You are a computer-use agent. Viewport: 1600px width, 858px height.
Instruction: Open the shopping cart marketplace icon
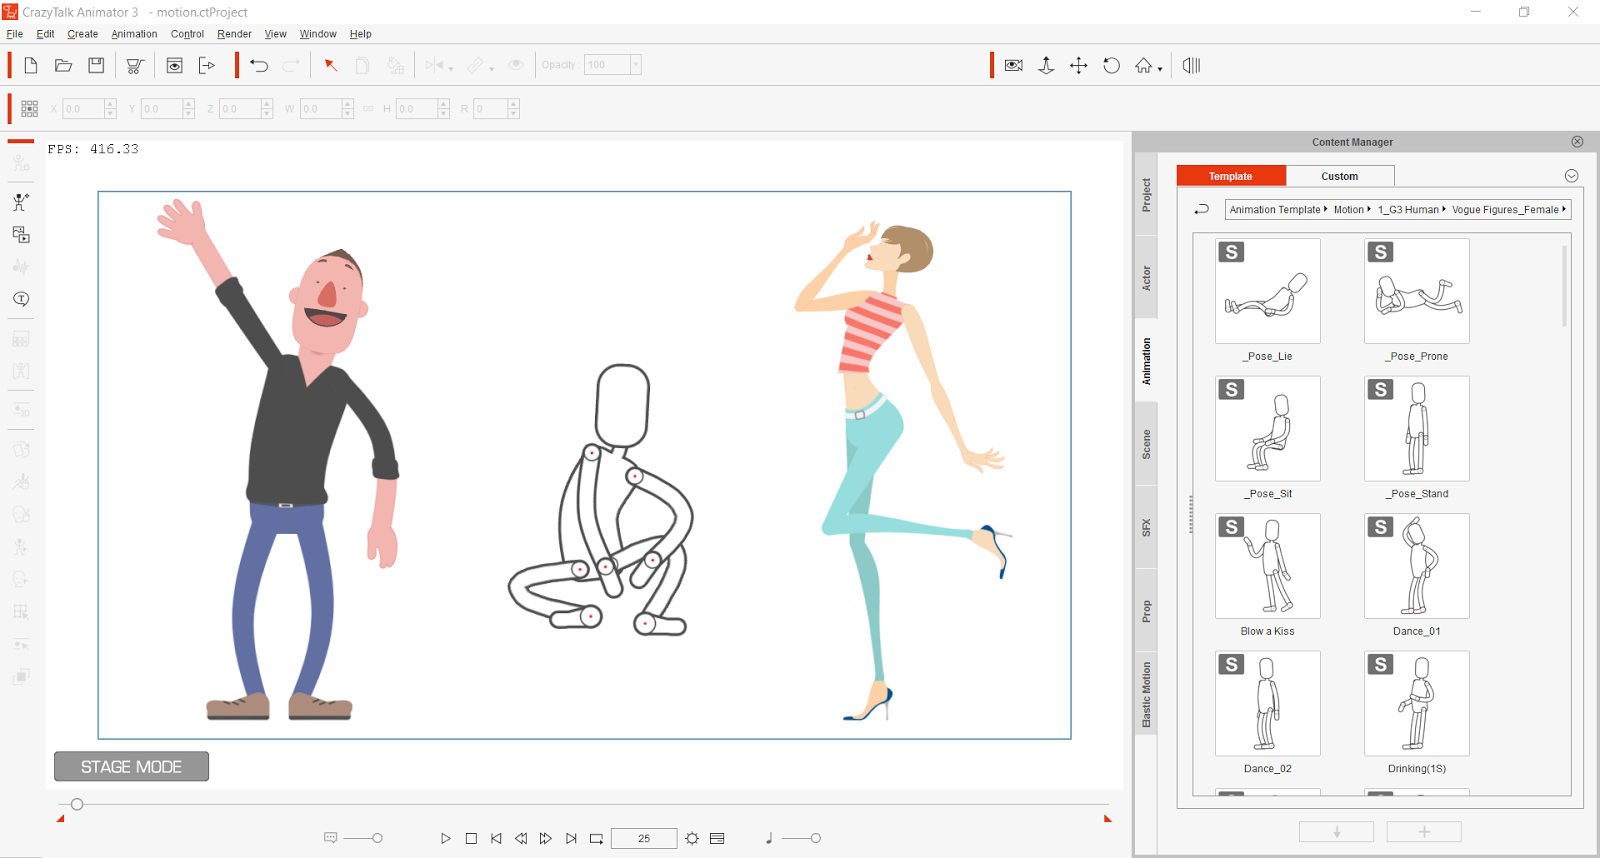coord(134,66)
